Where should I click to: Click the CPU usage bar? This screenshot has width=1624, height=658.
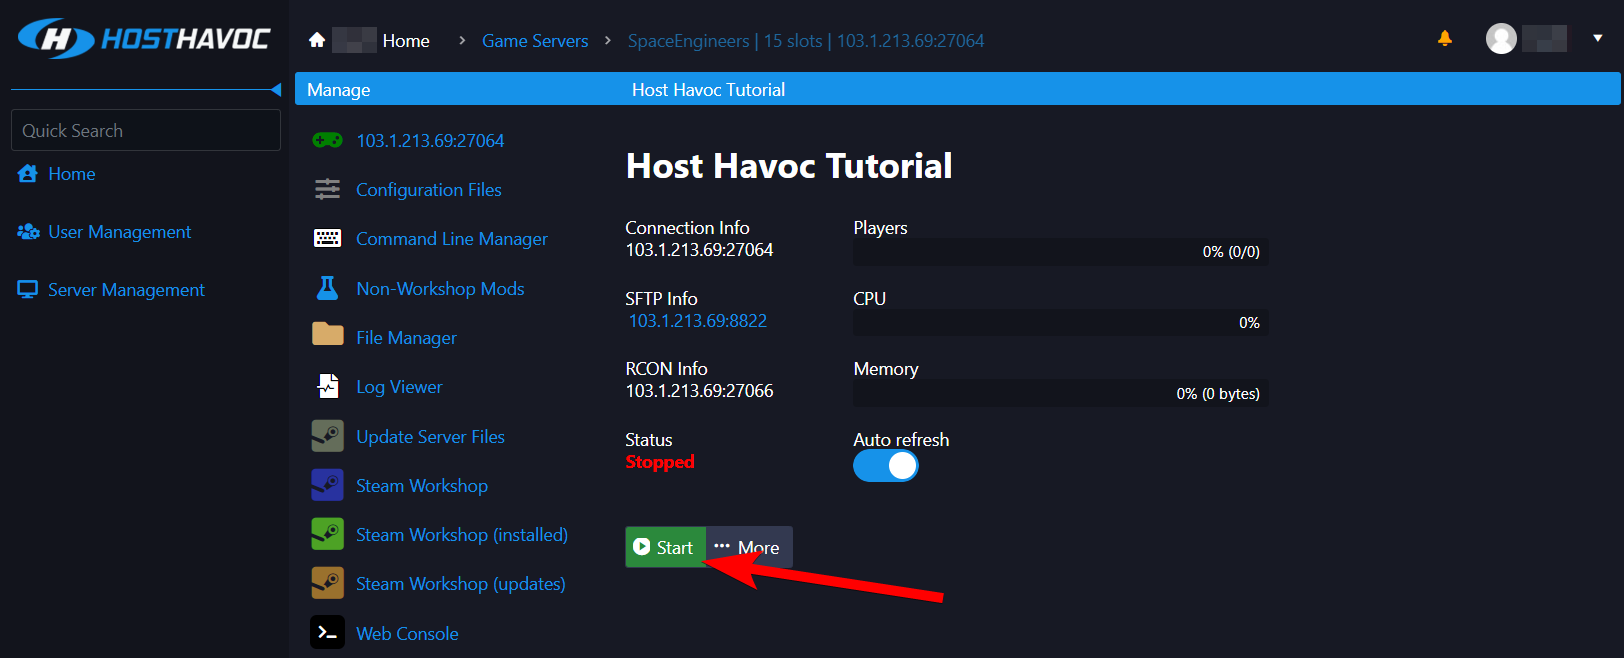(x=1060, y=323)
